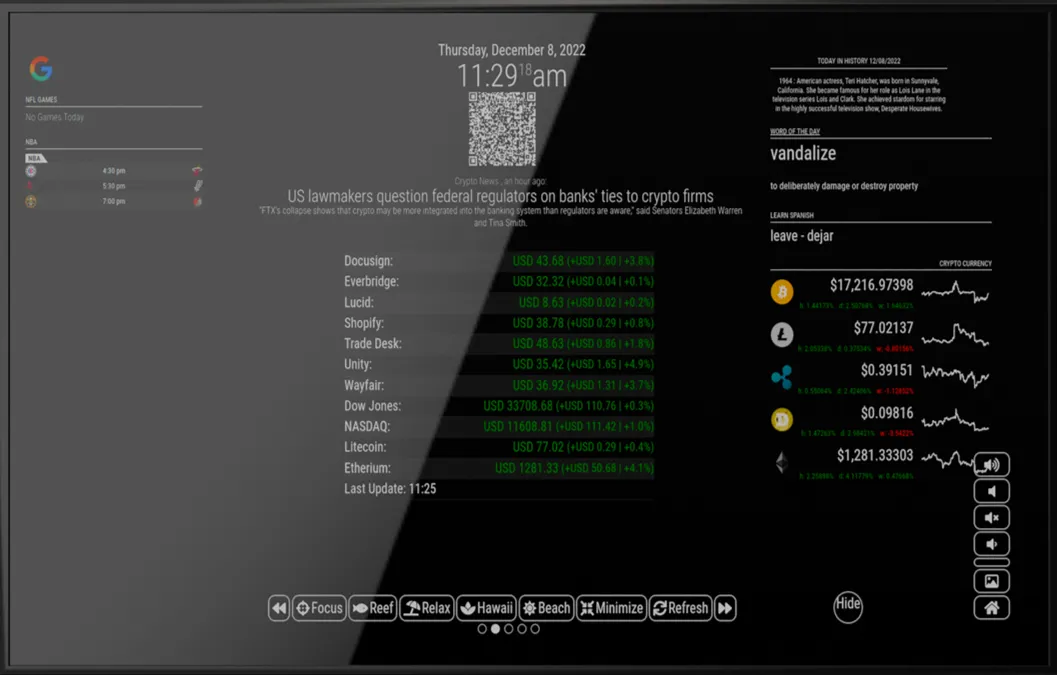This screenshot has height=675, width=1057.
Task: Click the speaker button with a single wave
Action: pos(992,544)
